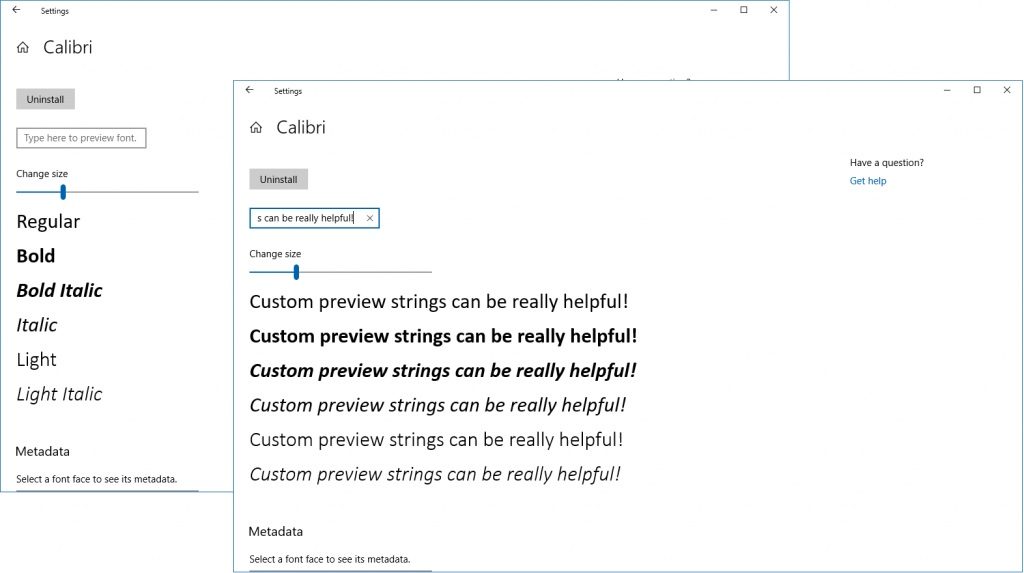1024x573 pixels.
Task: Go back using the front window's arrow
Action: 249,90
